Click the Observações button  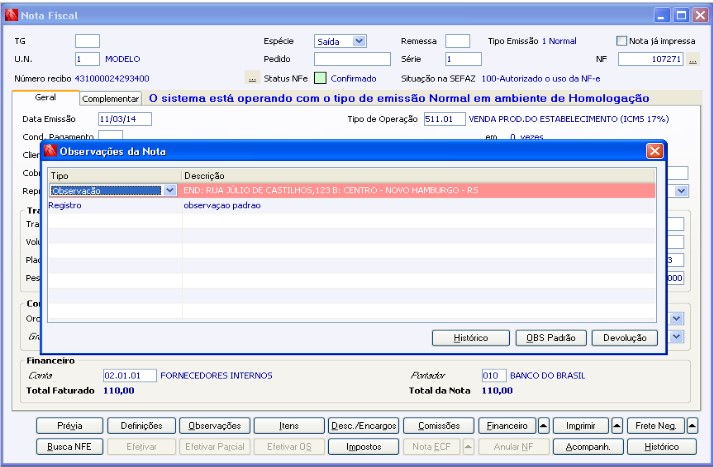point(215,426)
